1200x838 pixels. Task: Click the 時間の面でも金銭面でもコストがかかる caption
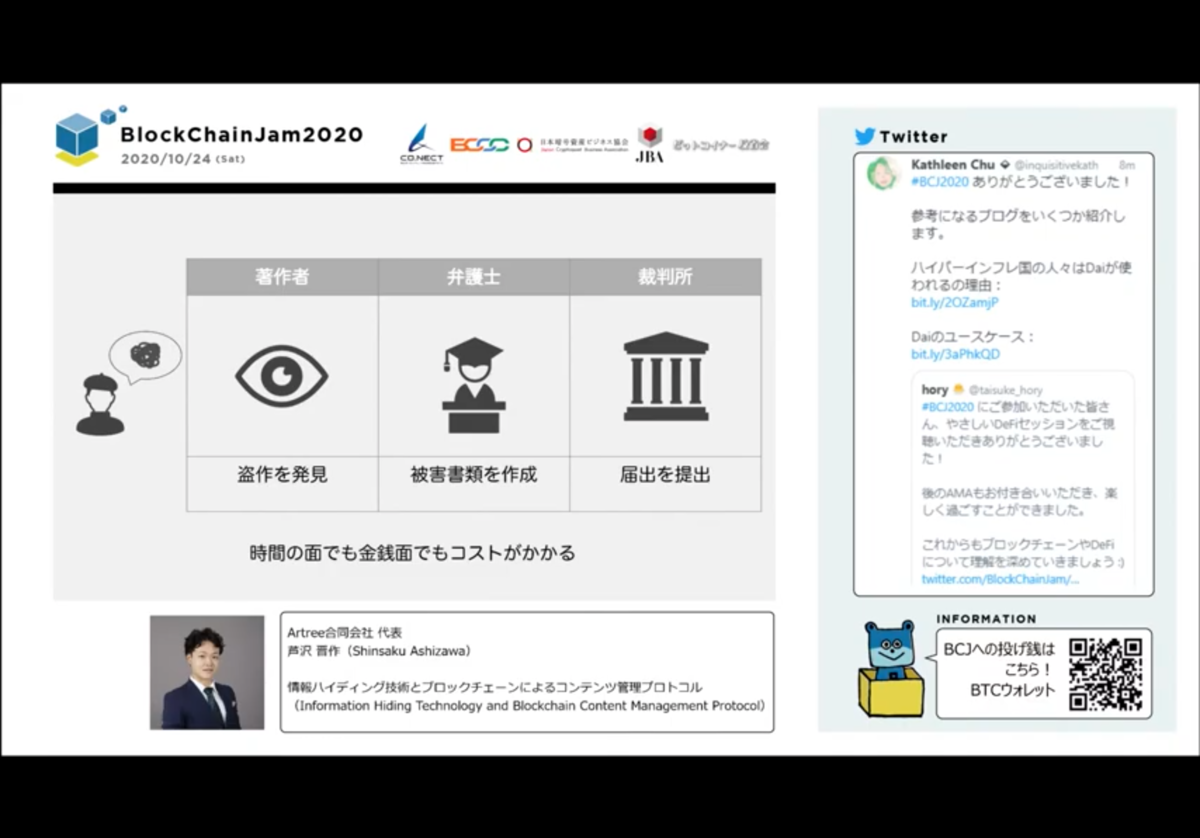click(x=412, y=552)
